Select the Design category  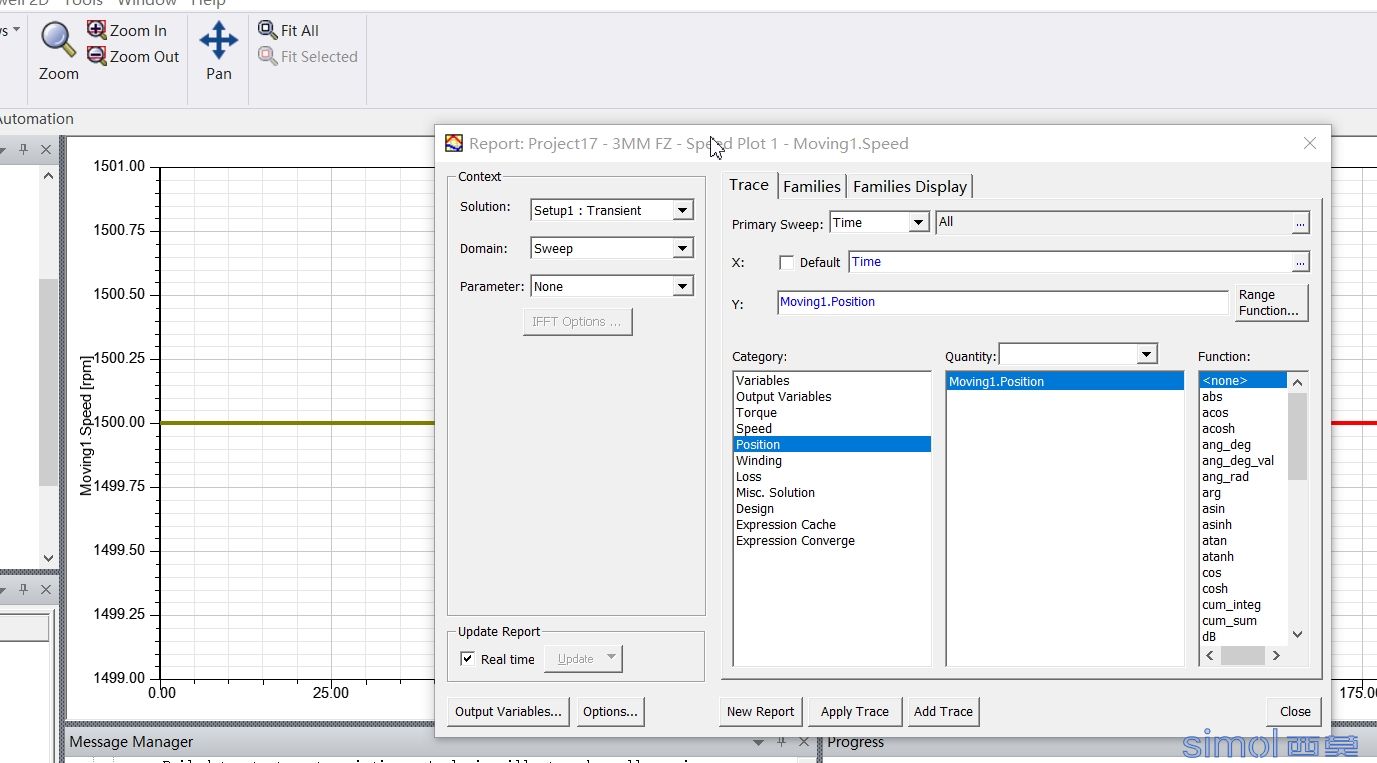click(x=832, y=509)
